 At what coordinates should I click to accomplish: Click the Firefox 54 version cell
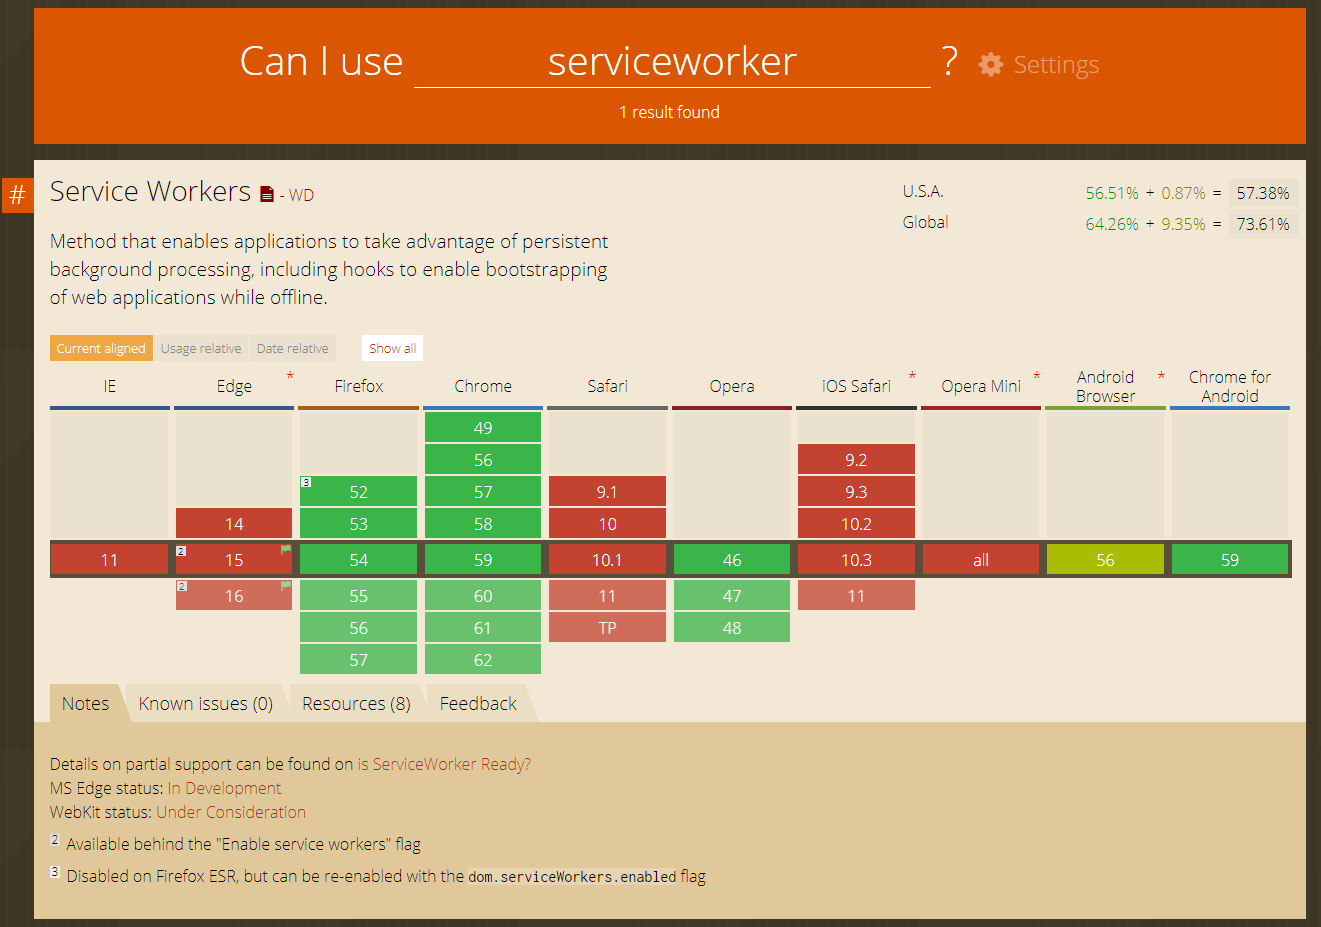(x=359, y=559)
